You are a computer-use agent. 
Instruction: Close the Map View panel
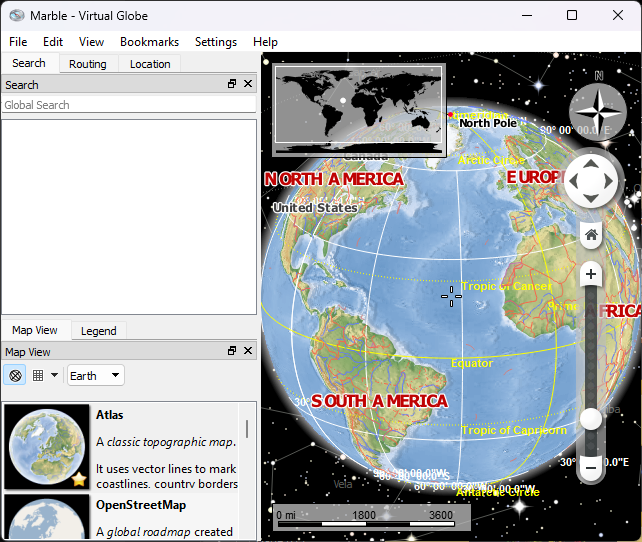248,351
